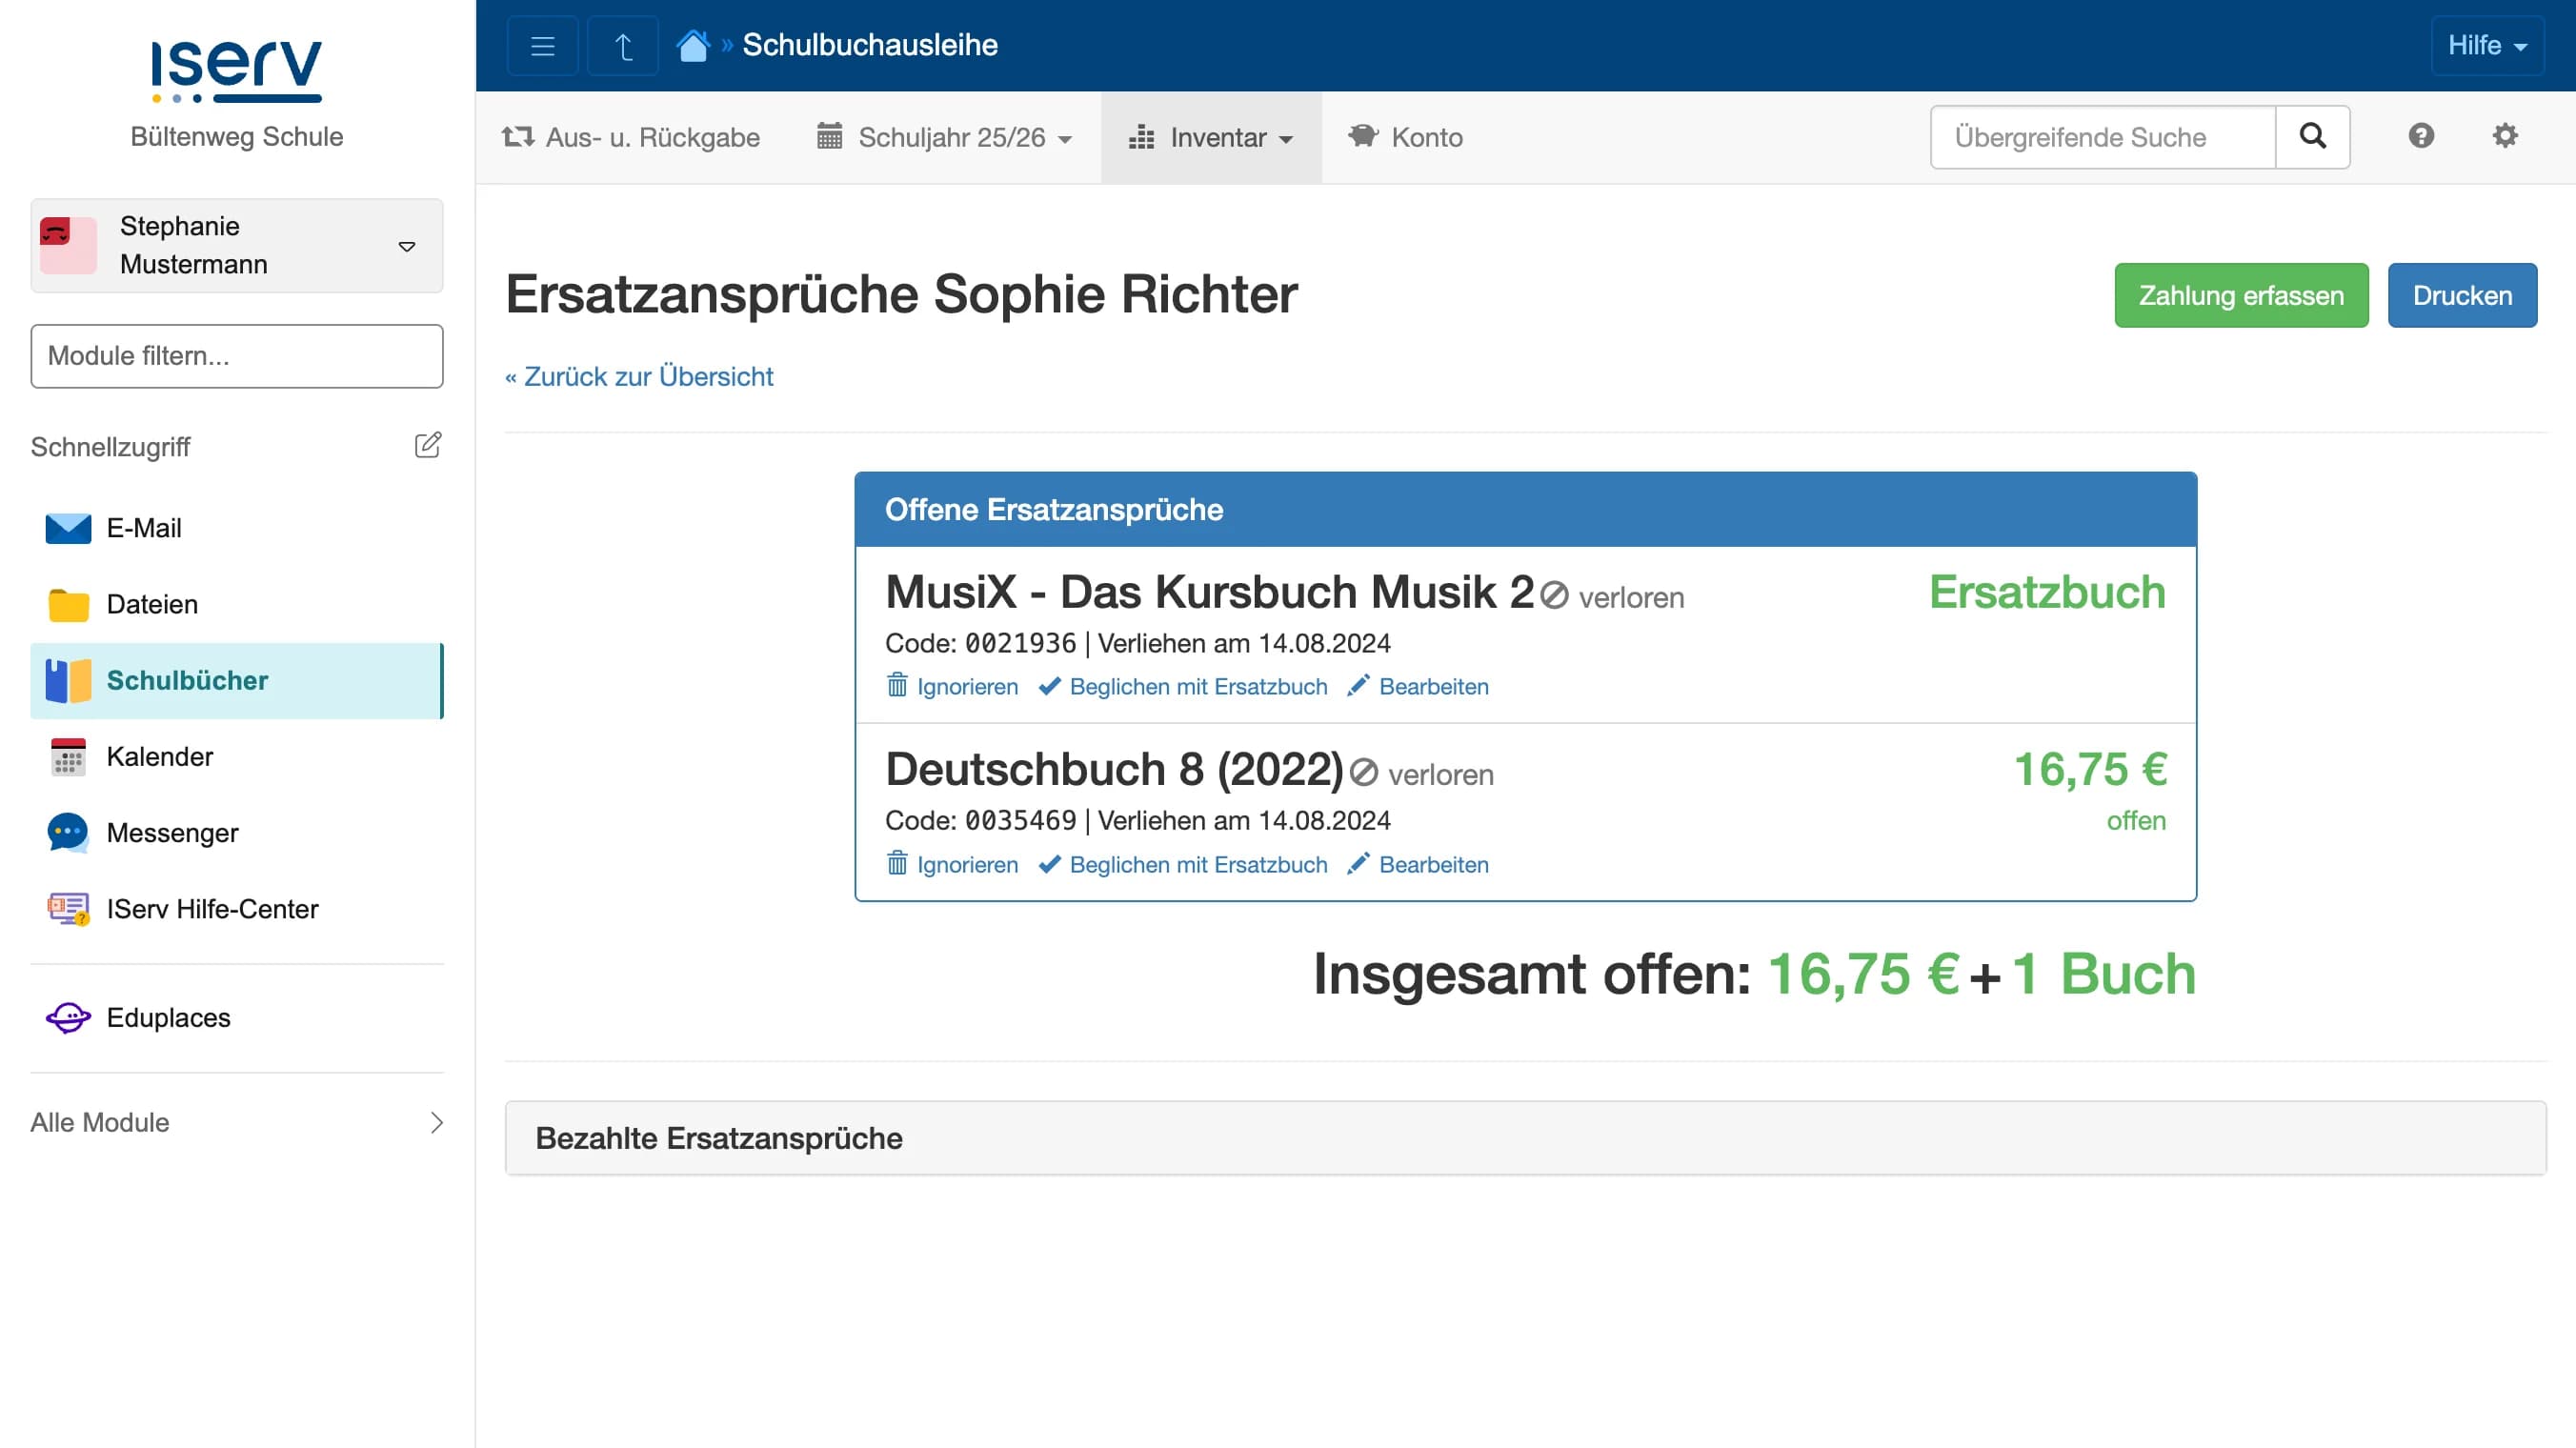Open the Kalender module
Image resolution: width=2576 pixels, height=1448 pixels.
point(159,757)
